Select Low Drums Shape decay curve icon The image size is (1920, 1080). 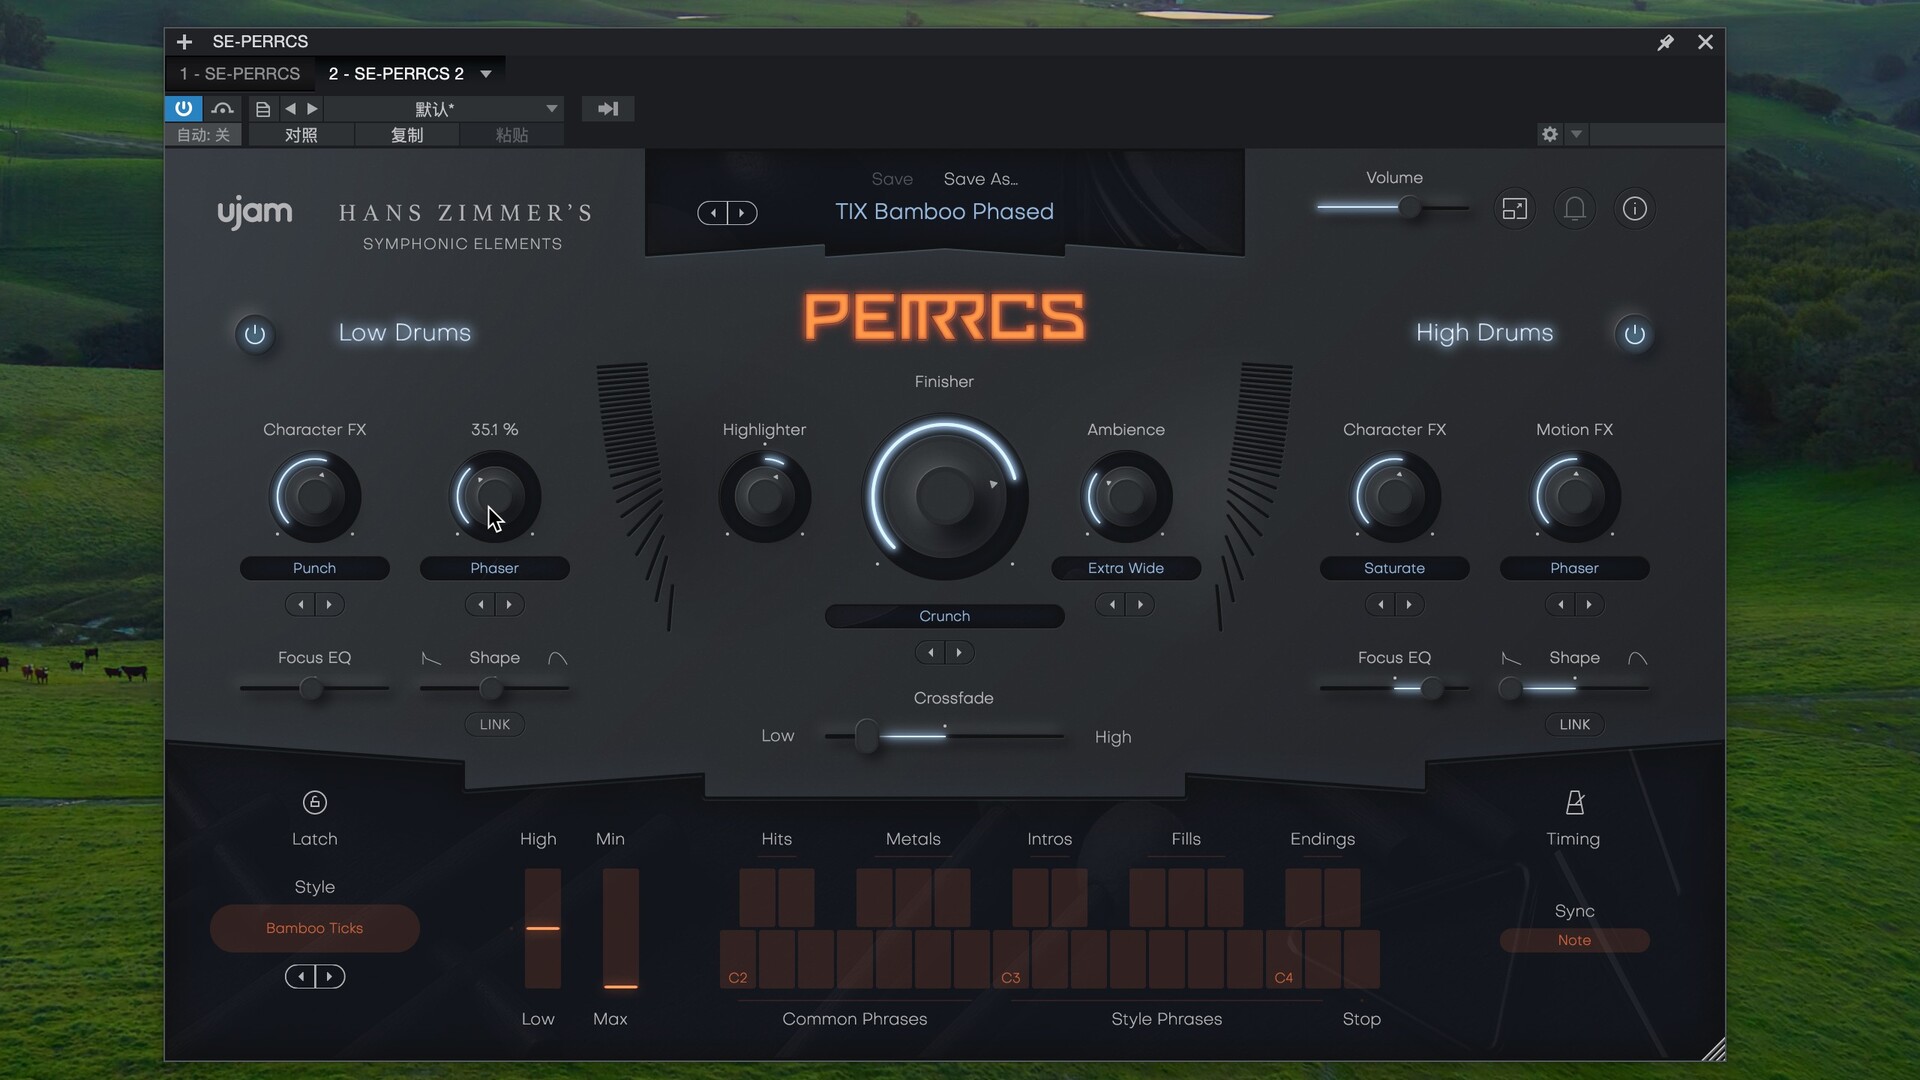point(431,658)
